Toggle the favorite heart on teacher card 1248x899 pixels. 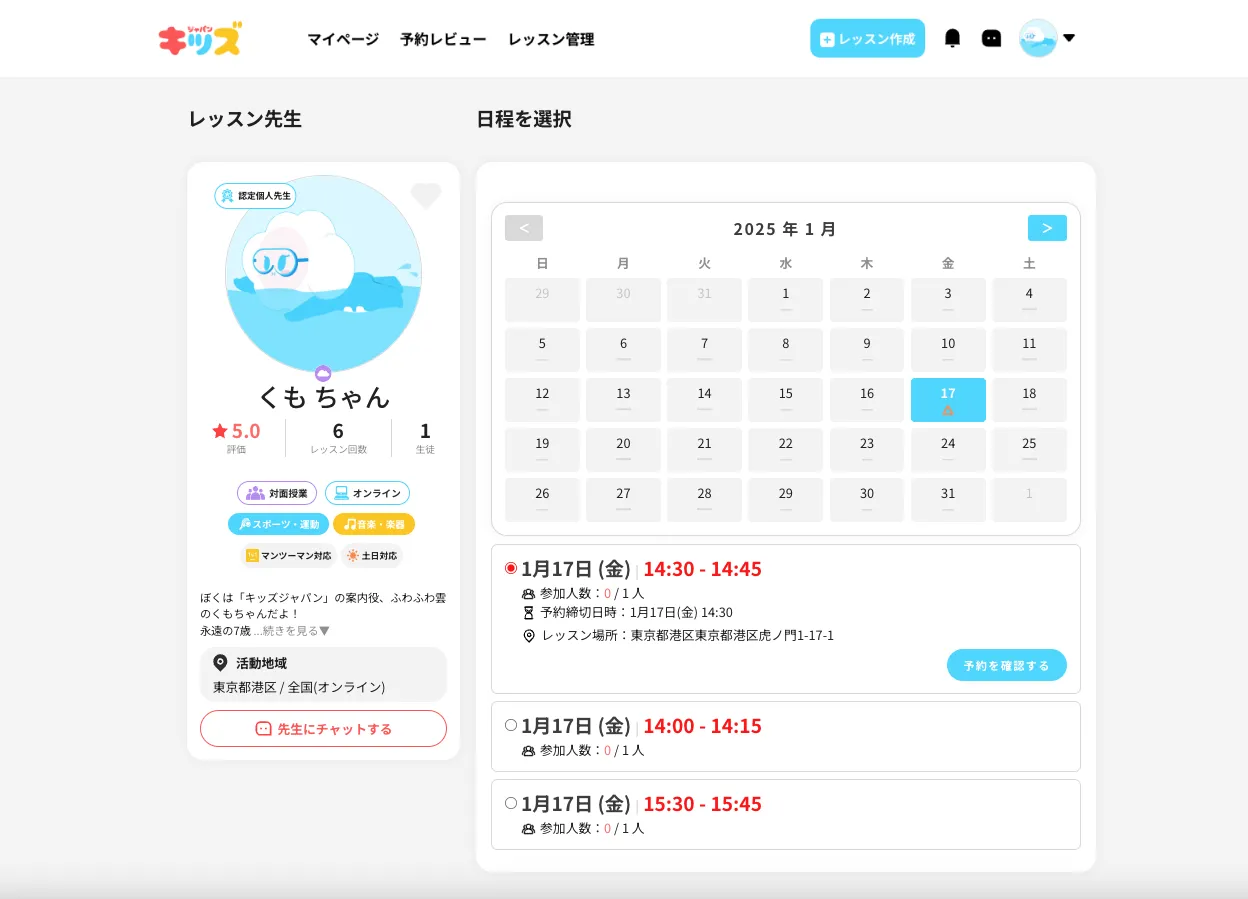pyautogui.click(x=426, y=195)
